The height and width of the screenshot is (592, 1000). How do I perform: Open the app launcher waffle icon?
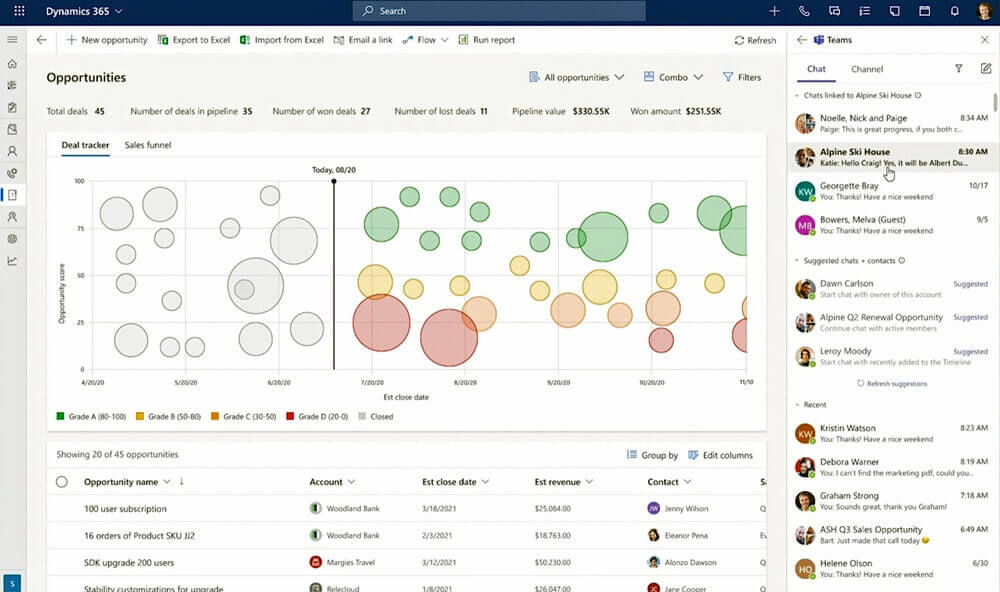(x=19, y=11)
